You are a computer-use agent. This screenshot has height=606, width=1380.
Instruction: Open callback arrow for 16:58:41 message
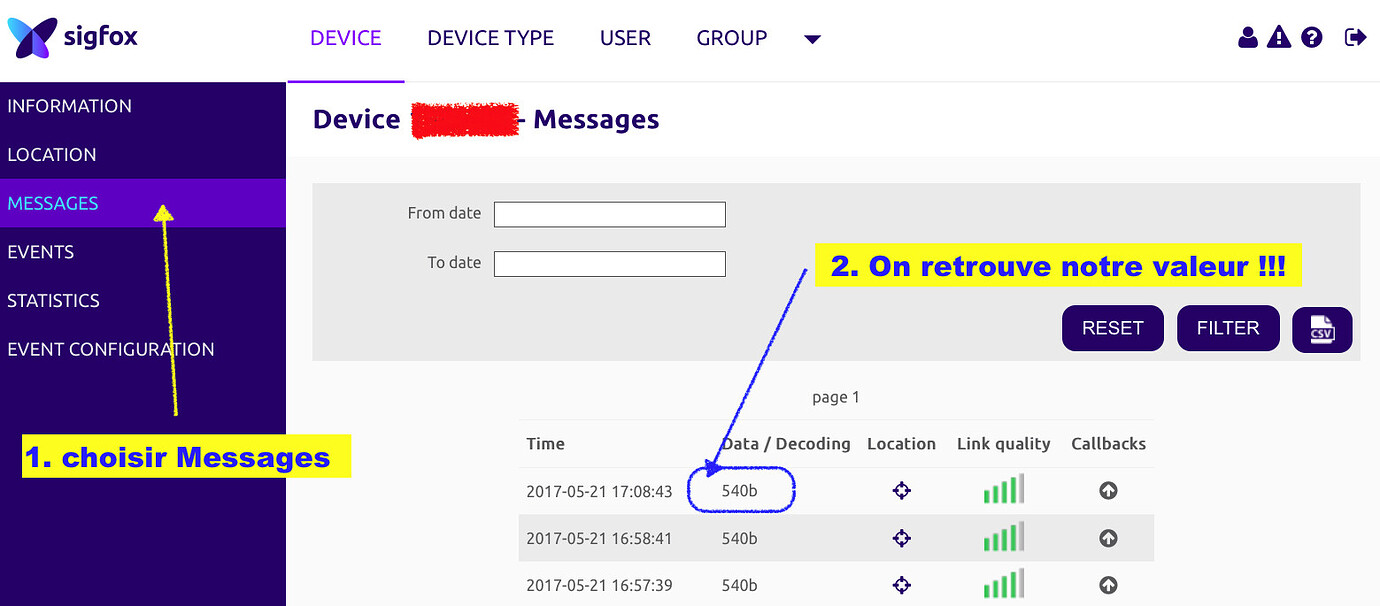point(1108,538)
